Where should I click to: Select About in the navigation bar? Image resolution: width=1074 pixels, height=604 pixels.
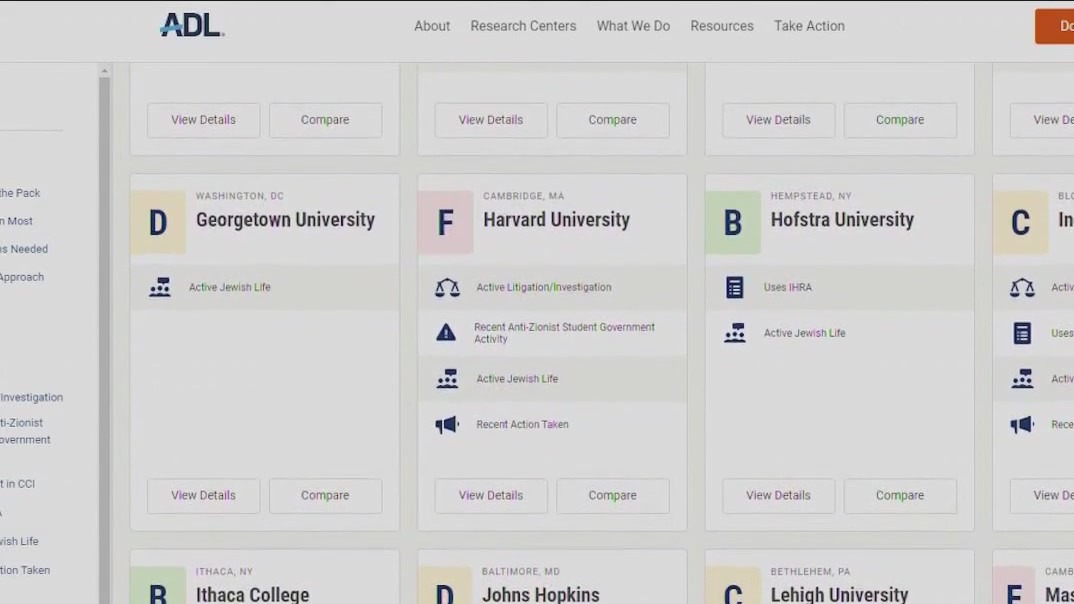[x=431, y=26]
